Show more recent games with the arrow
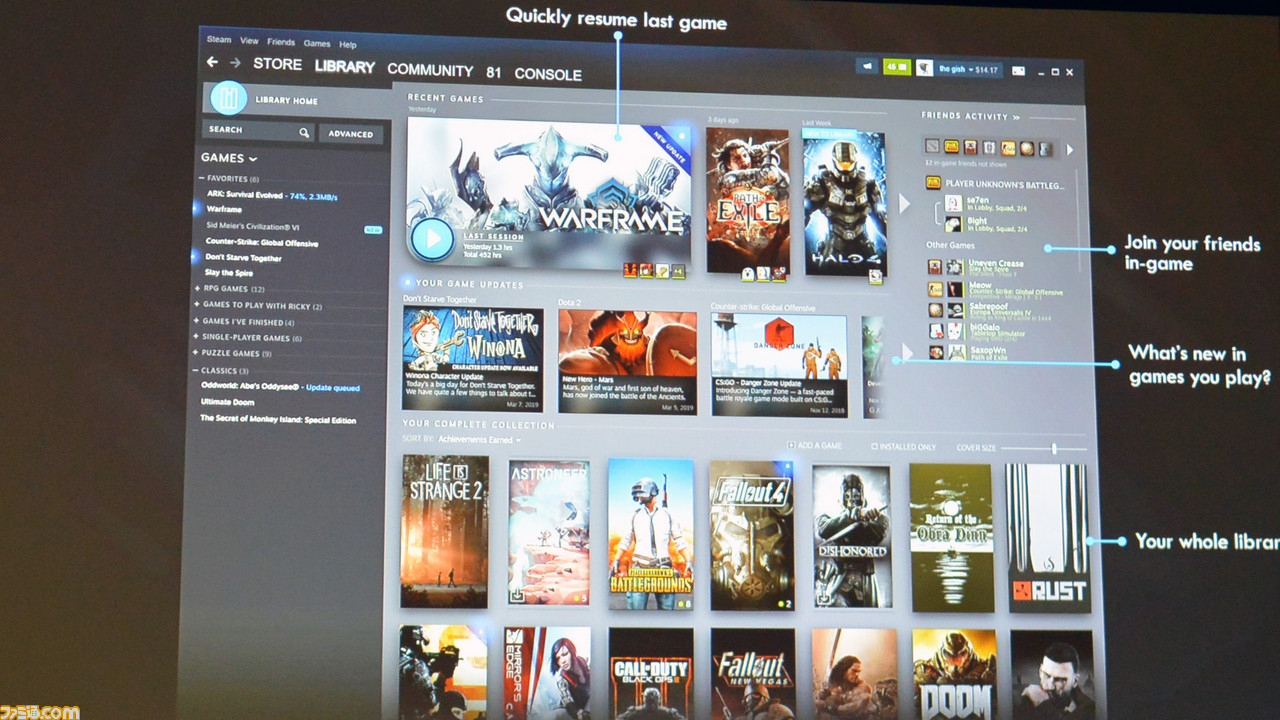 905,204
